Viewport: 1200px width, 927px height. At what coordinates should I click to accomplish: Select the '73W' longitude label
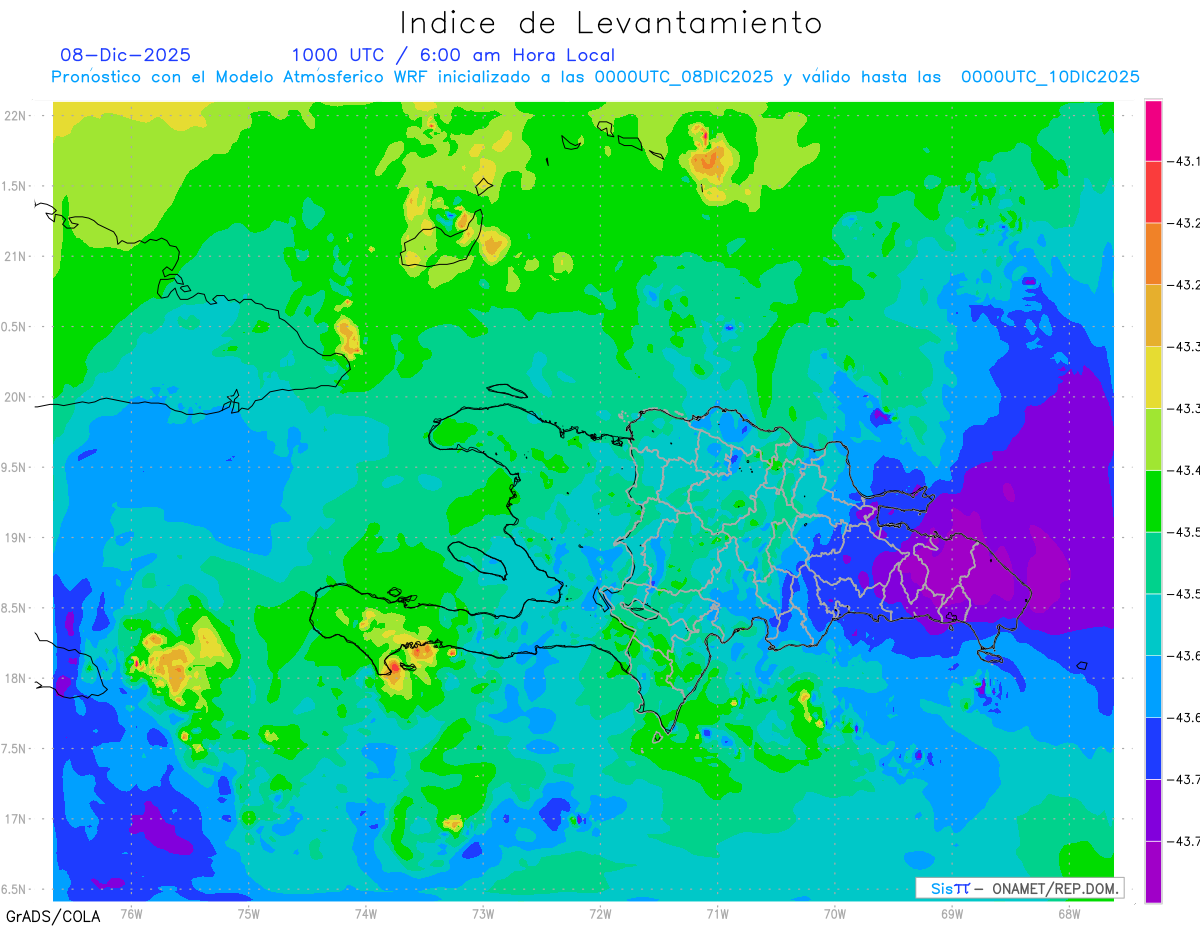click(x=483, y=913)
